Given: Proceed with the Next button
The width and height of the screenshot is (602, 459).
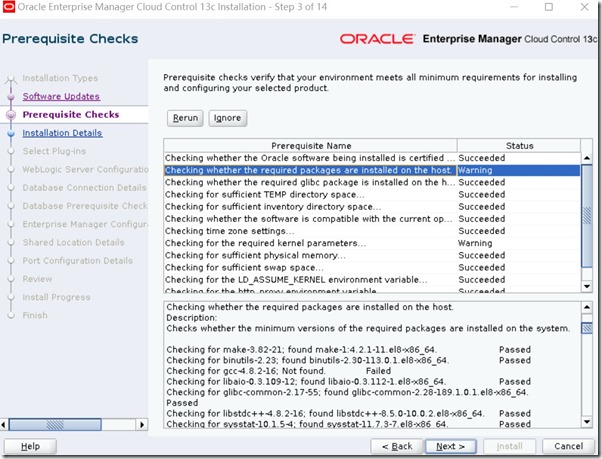Looking at the screenshot, I should tap(450, 446).
